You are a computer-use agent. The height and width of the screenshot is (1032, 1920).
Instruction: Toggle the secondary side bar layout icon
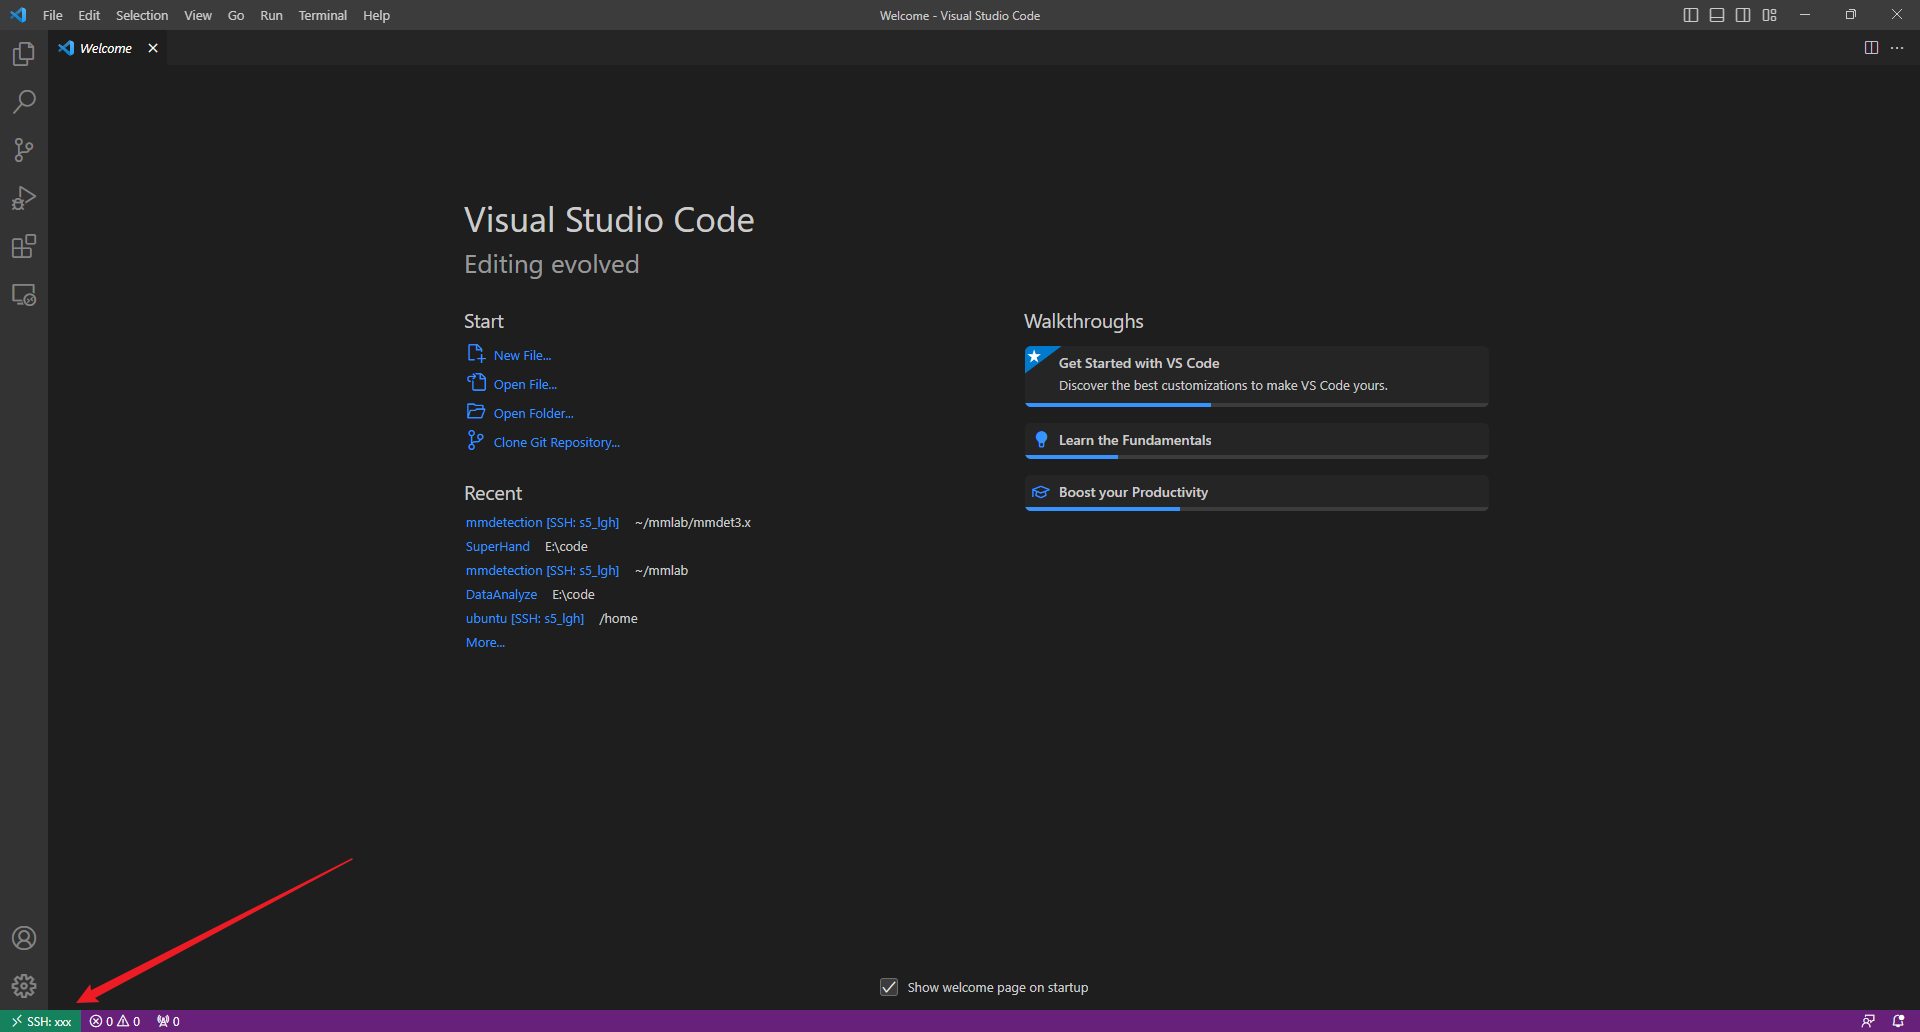tap(1743, 15)
